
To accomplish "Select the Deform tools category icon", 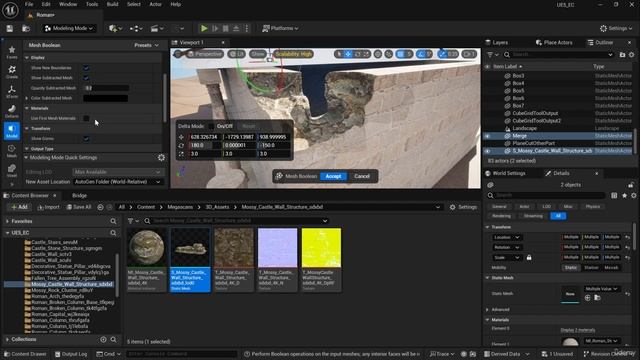I will [x=12, y=111].
